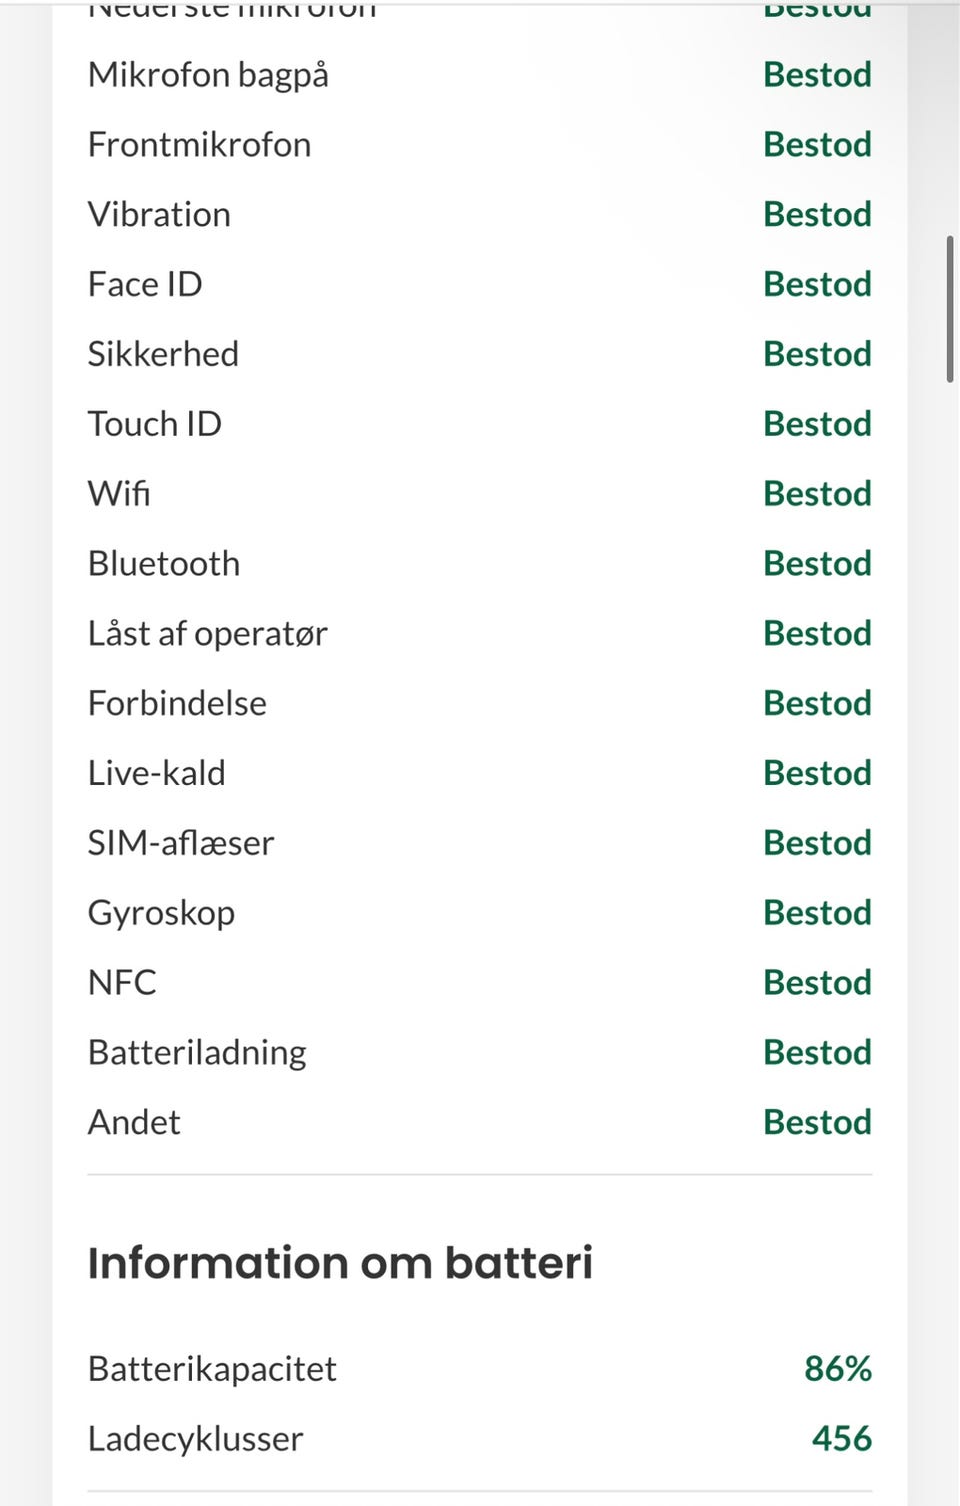960x1506 pixels.
Task: Click the Bestod result for Sikkerhed
Action: (817, 354)
